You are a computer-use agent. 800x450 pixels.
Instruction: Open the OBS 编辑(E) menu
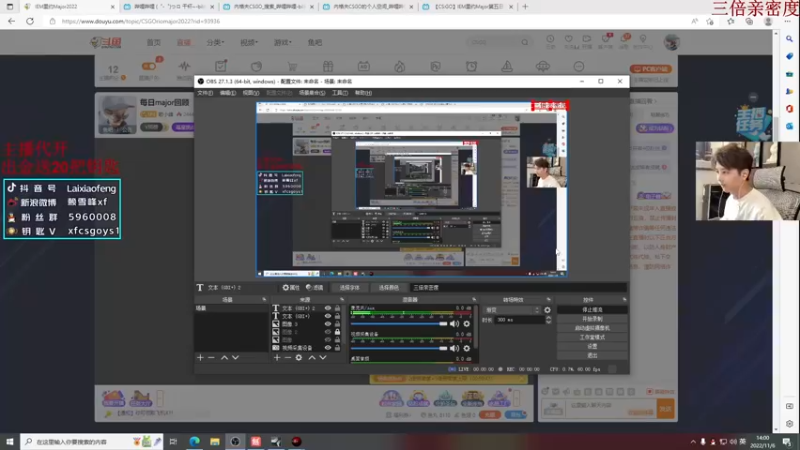tap(228, 93)
